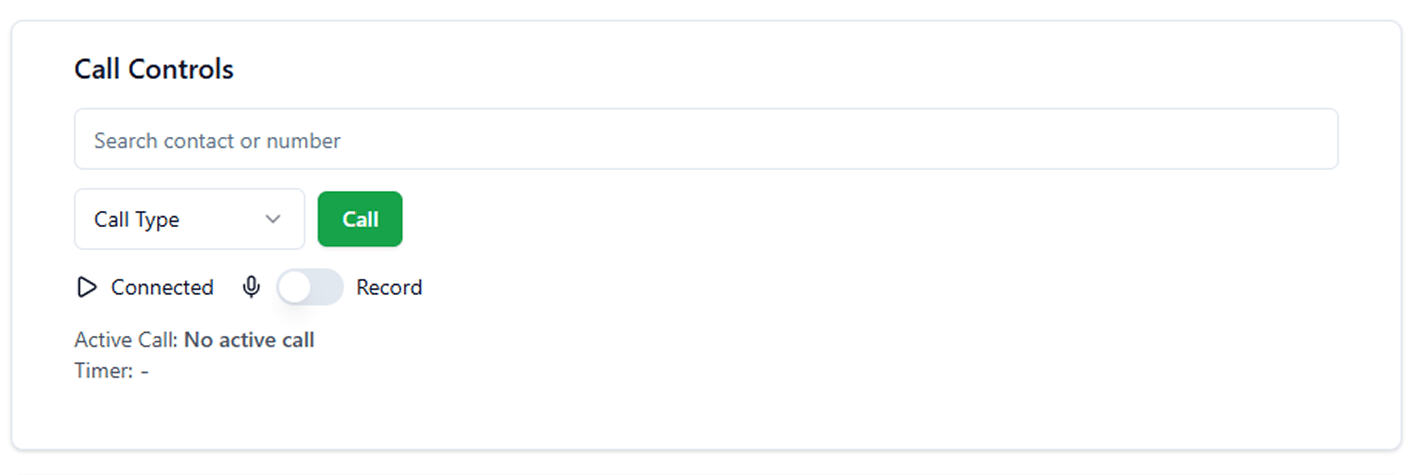The height and width of the screenshot is (475, 1416).
Task: Click the Active Call label
Action: click(x=126, y=340)
